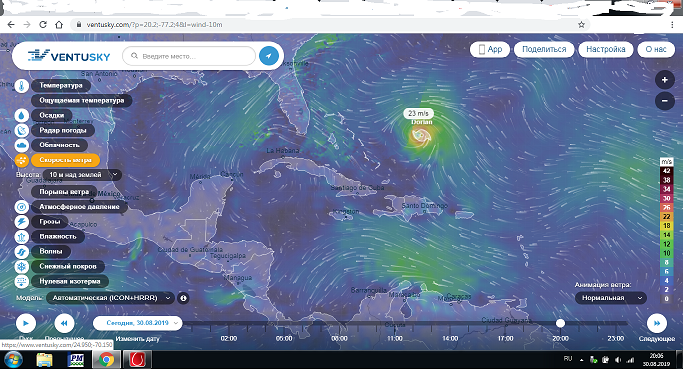Switch layer to Радар погоды
The image size is (683, 384).
point(63,130)
